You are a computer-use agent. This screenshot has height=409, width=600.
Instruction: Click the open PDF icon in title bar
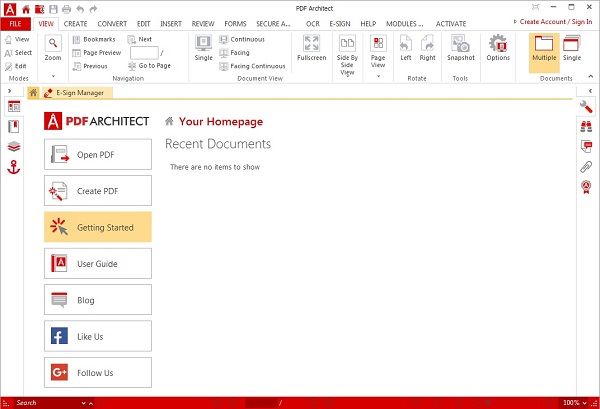tap(39, 9)
